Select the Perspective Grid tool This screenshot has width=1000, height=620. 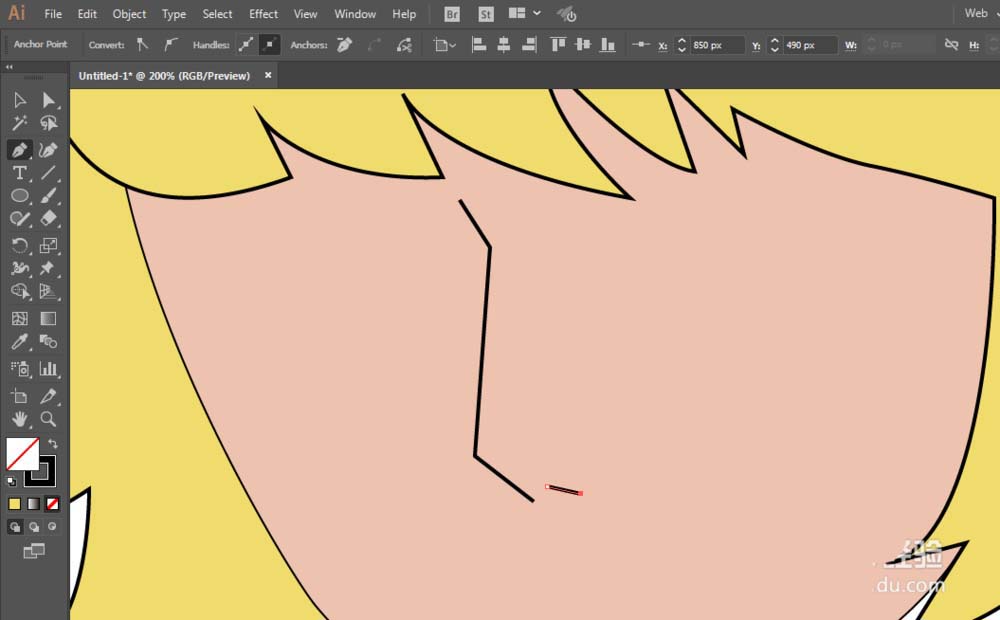pos(48,292)
